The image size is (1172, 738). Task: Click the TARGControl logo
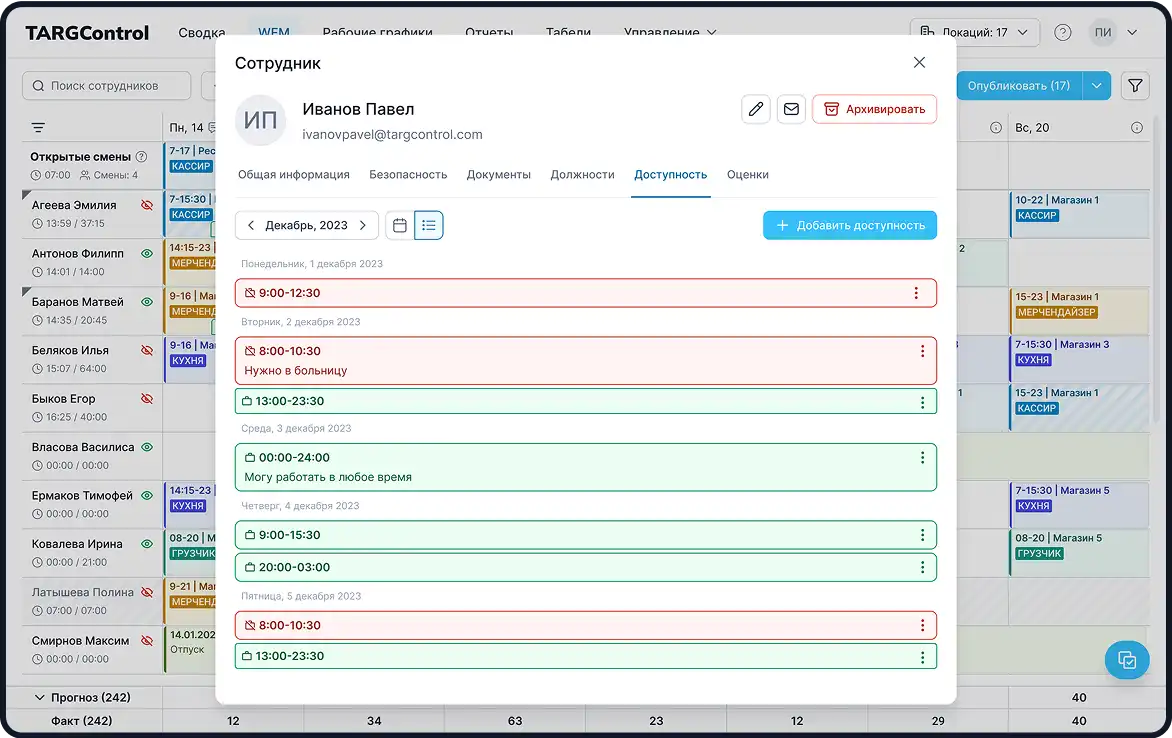87,33
